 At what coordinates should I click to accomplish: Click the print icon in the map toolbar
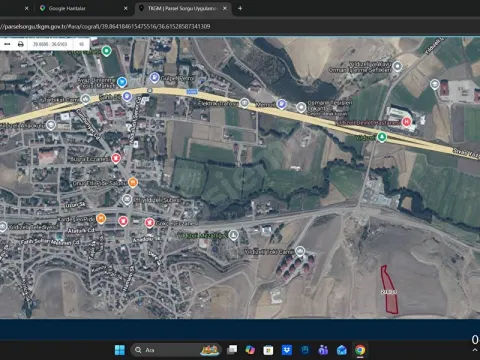click(x=21, y=44)
